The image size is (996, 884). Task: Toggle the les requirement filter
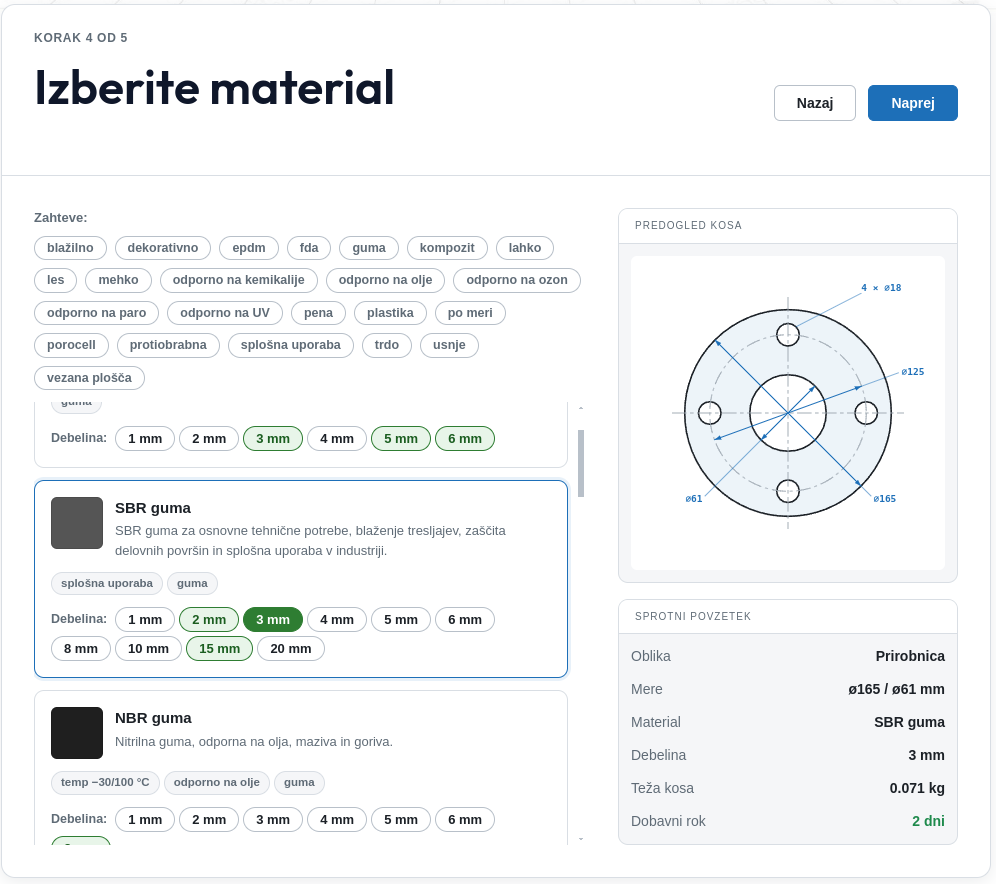tap(55, 280)
